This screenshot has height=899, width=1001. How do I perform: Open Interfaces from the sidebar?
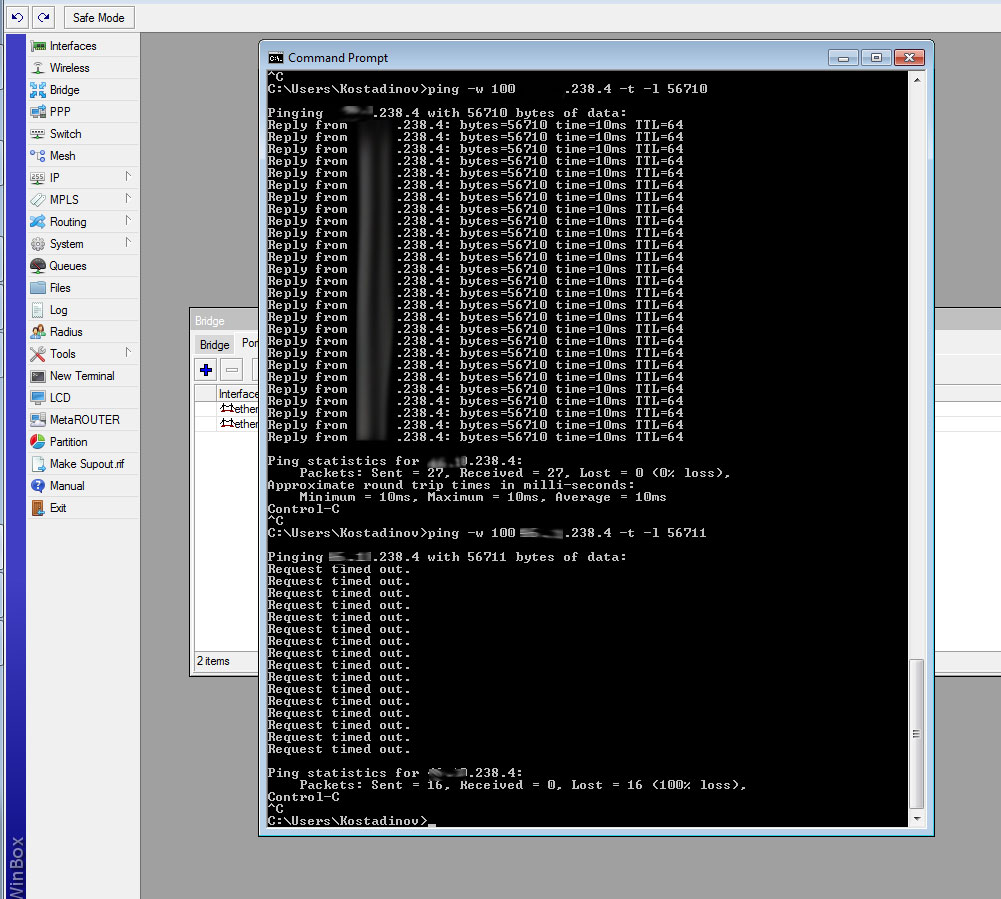[73, 46]
